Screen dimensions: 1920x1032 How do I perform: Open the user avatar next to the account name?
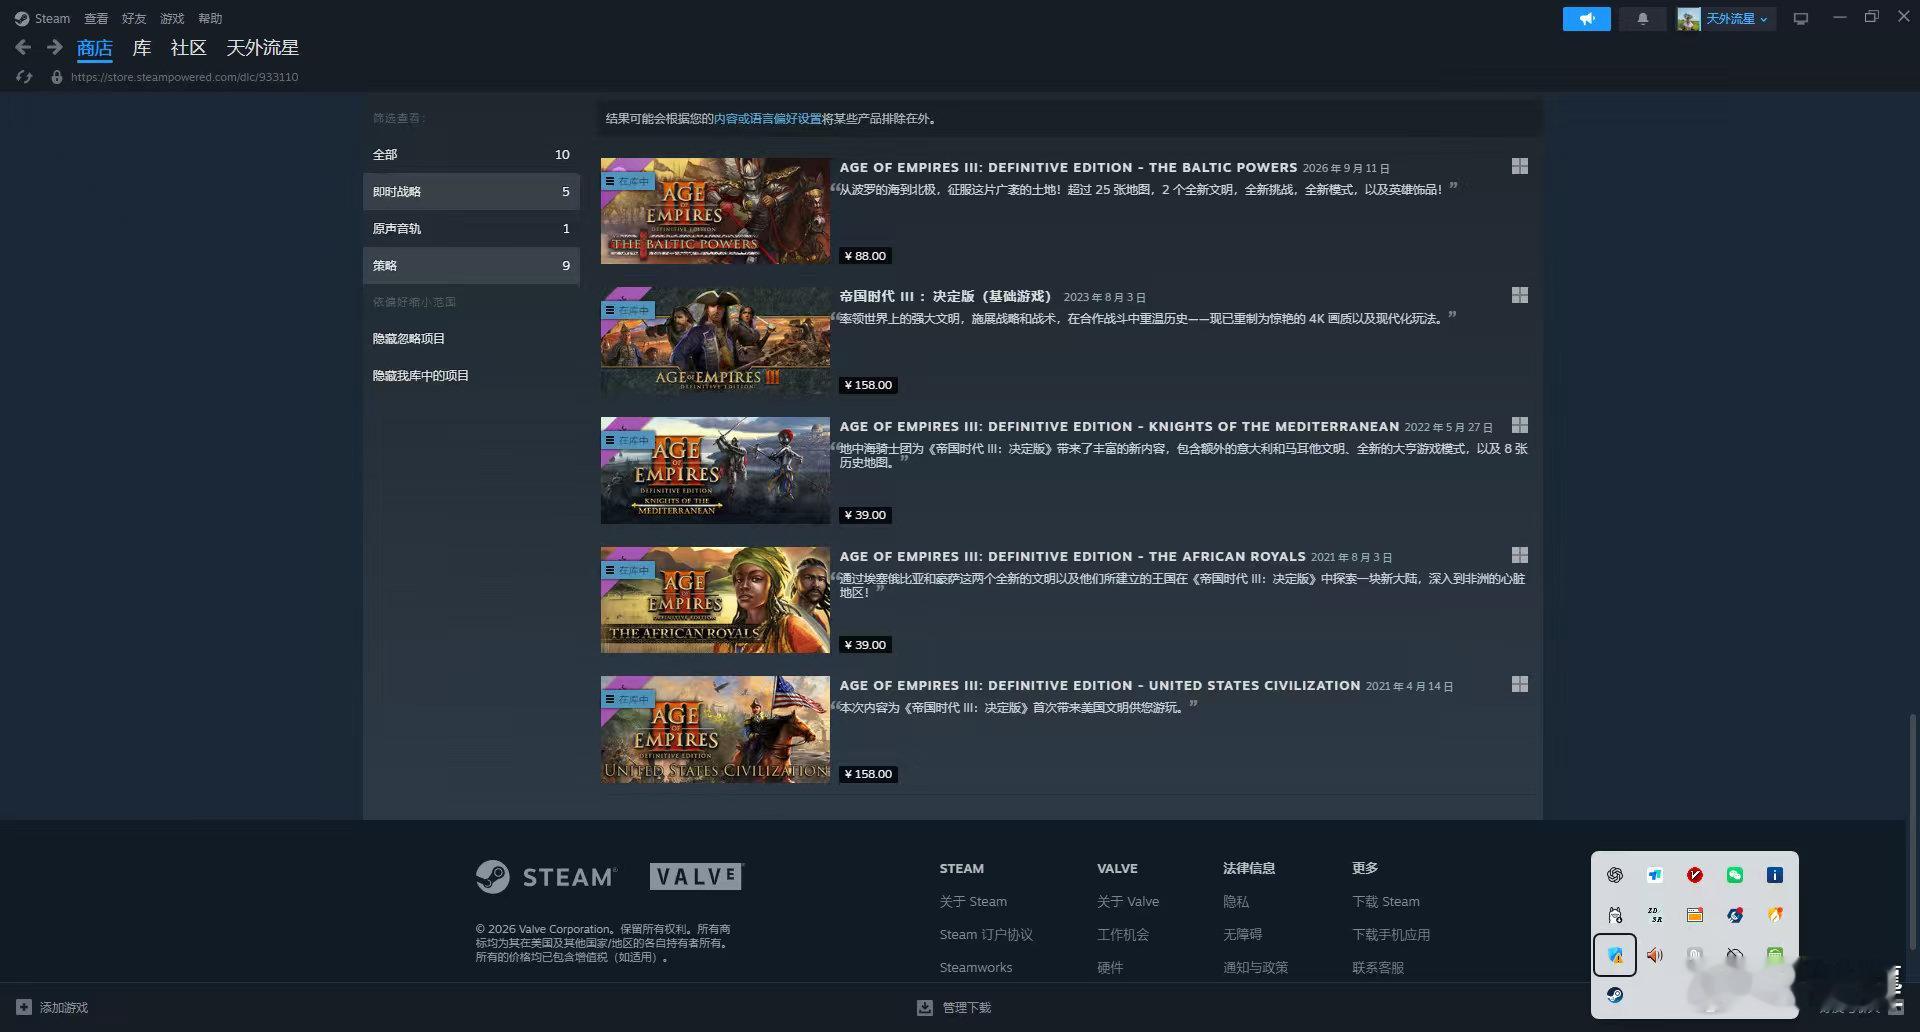(x=1689, y=19)
